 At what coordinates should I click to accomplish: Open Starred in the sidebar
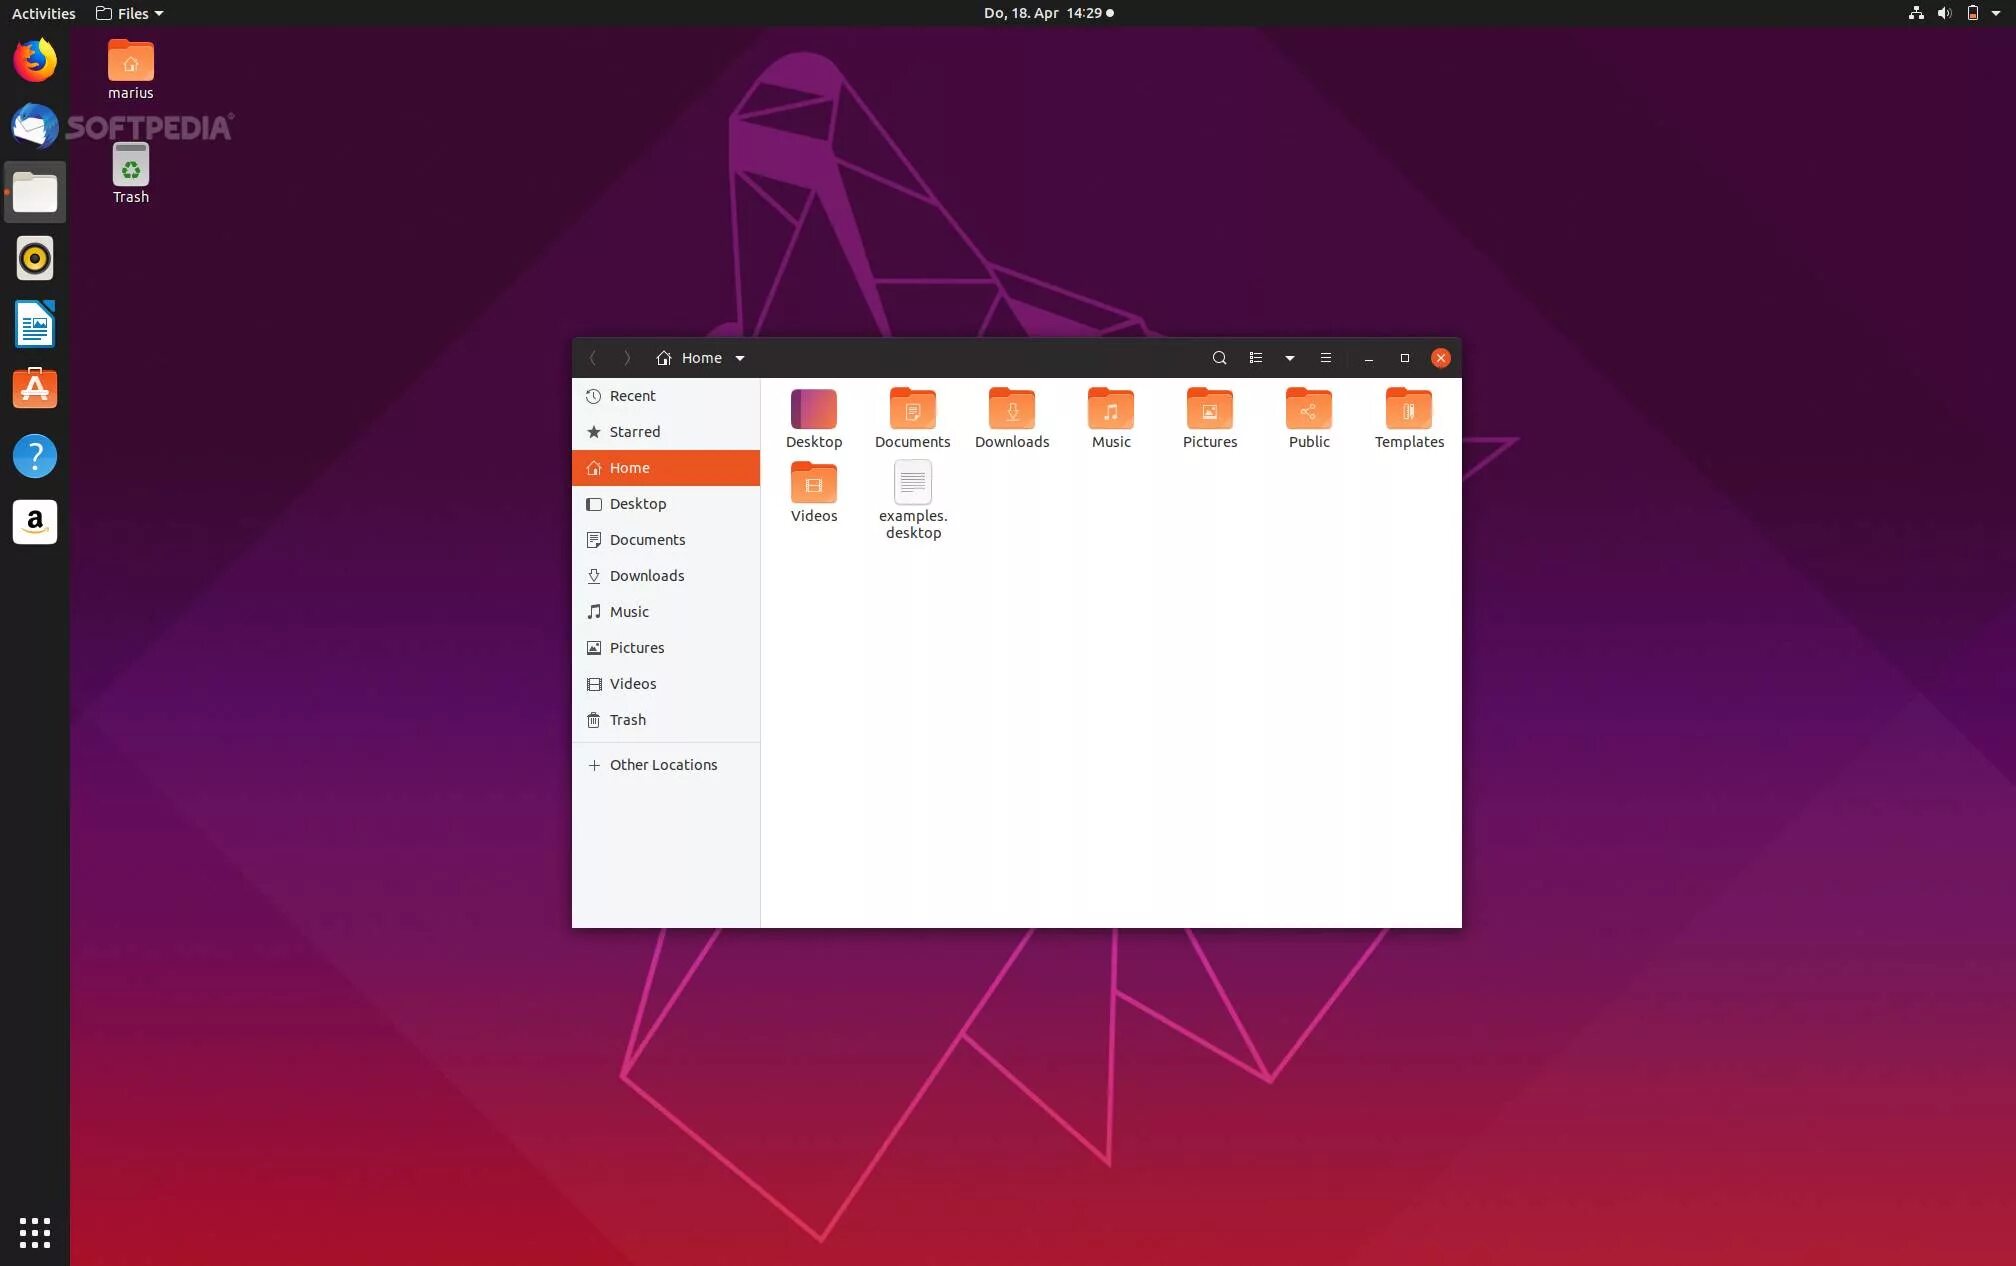coord(634,432)
